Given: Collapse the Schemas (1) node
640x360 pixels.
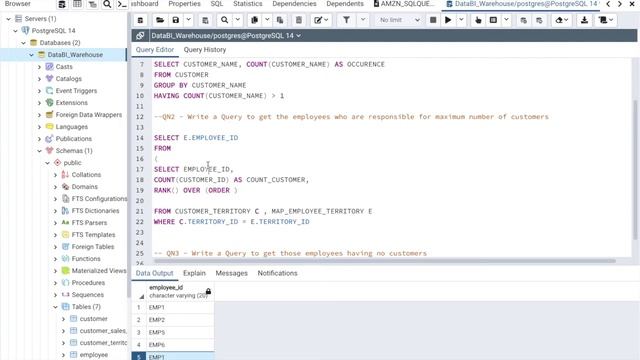Looking at the screenshot, I should click(40, 151).
